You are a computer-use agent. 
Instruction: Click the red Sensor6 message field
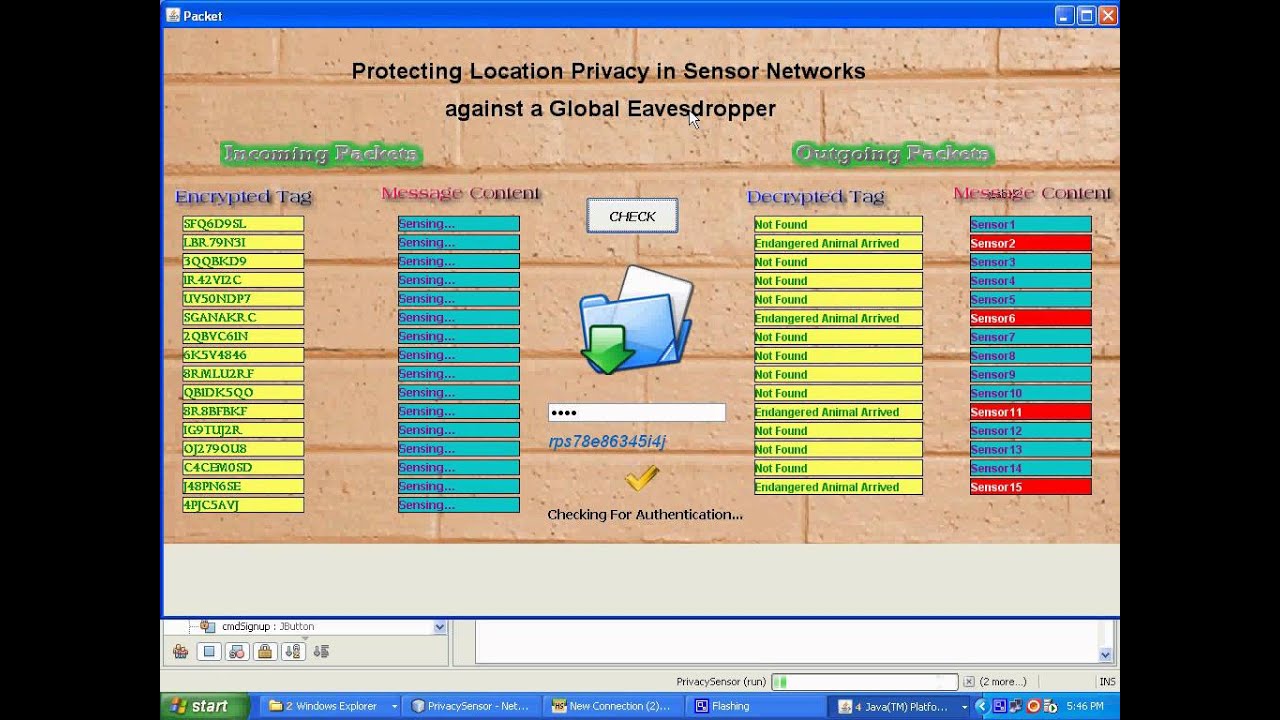click(1030, 318)
